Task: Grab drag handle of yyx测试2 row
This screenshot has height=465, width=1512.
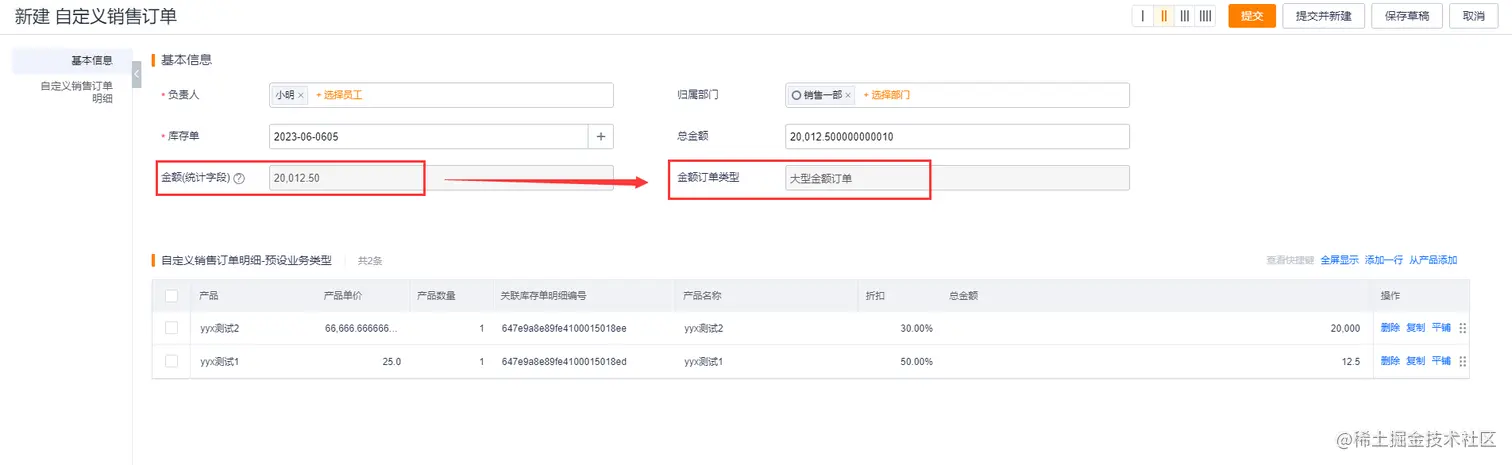Action: 1463,328
